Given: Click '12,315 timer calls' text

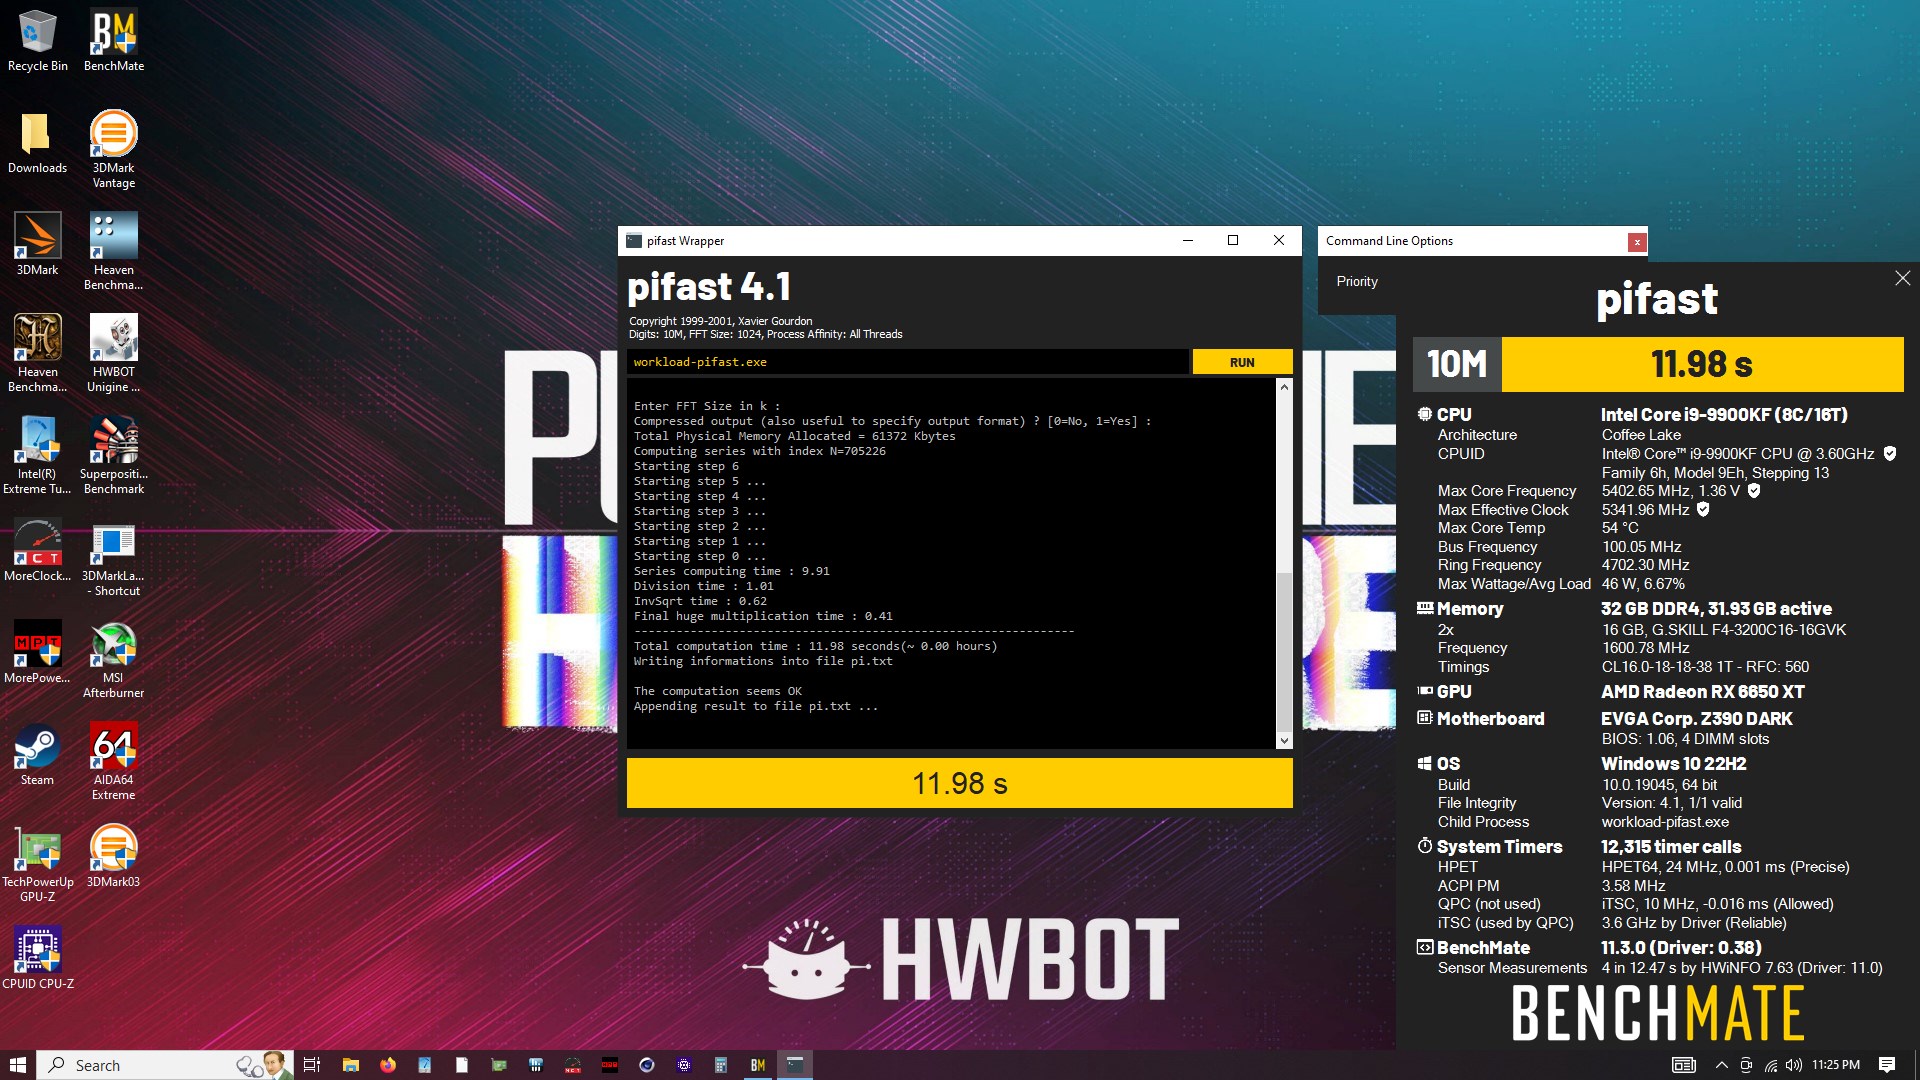Looking at the screenshot, I should point(1670,847).
